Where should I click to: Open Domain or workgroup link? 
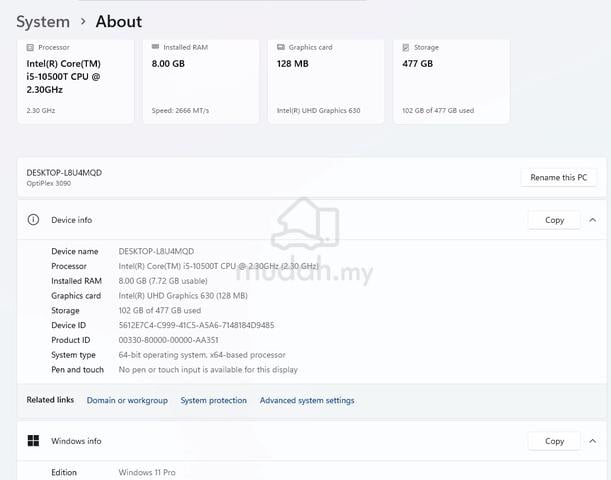(x=127, y=401)
